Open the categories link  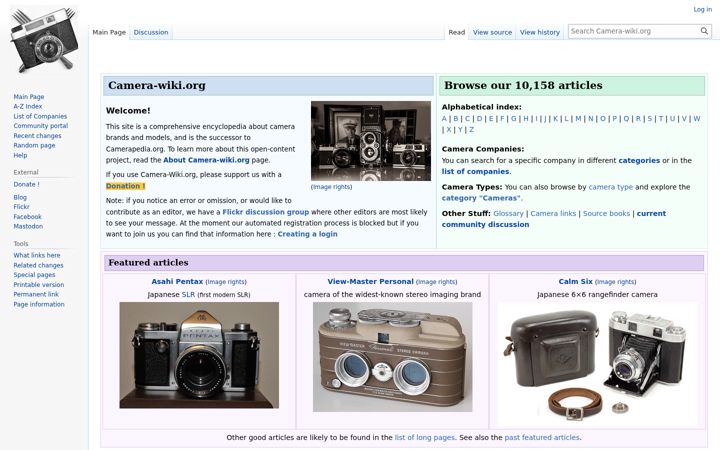click(x=639, y=161)
